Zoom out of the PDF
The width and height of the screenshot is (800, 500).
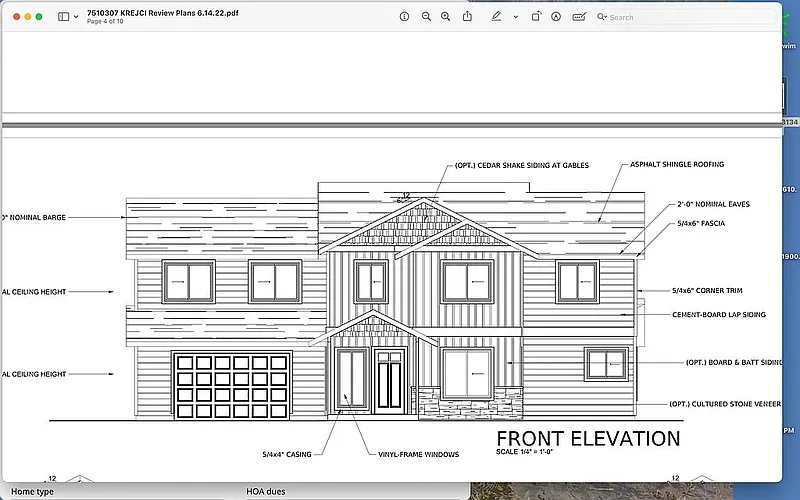[x=426, y=17]
